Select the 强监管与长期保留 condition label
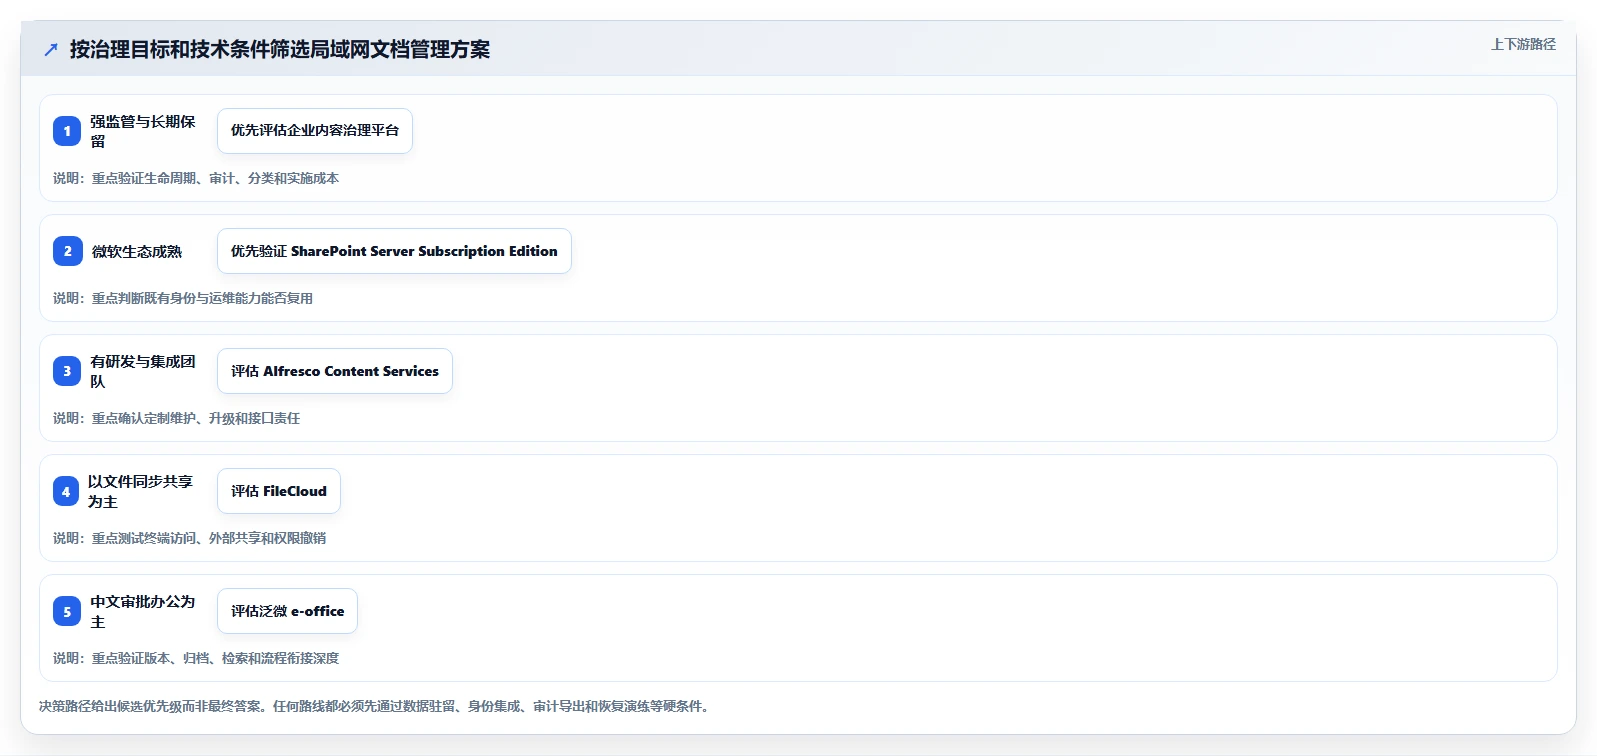1597x756 pixels. coord(143,131)
